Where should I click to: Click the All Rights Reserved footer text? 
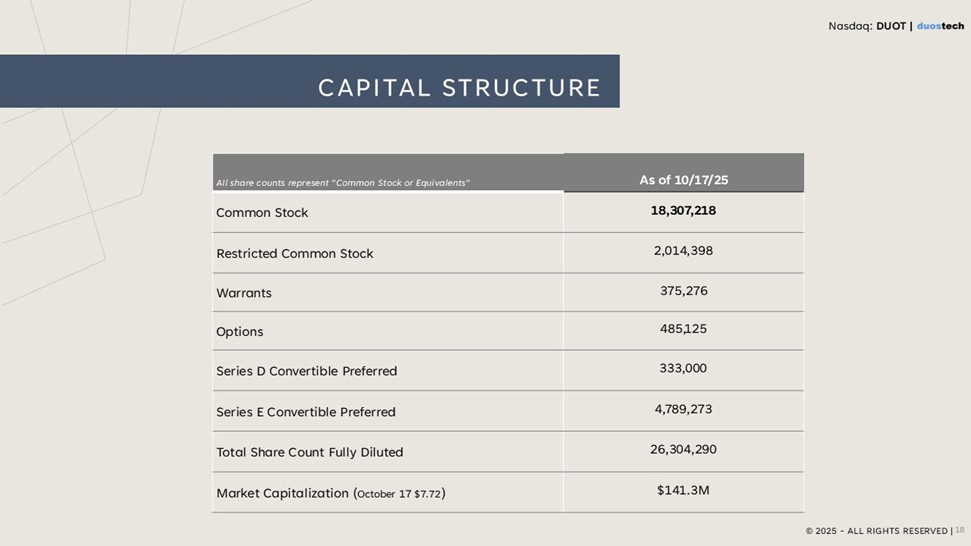877,531
